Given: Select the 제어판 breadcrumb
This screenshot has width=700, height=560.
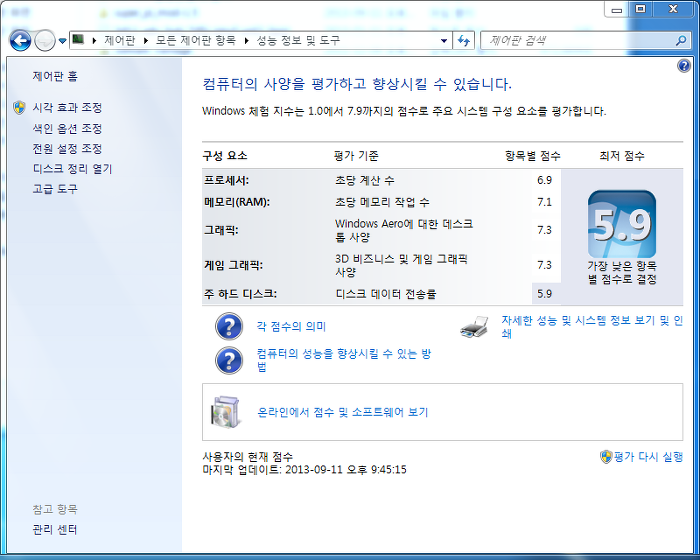Looking at the screenshot, I should (120, 41).
